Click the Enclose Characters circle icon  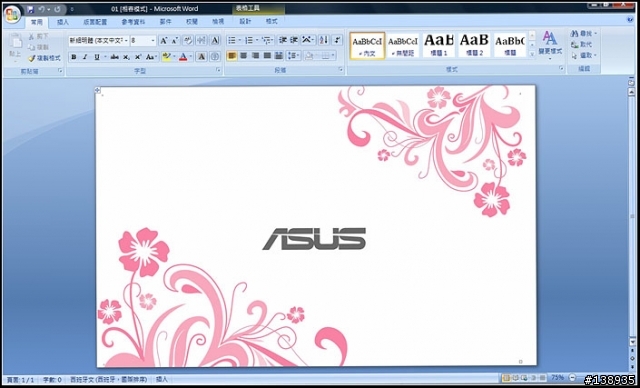(215, 57)
